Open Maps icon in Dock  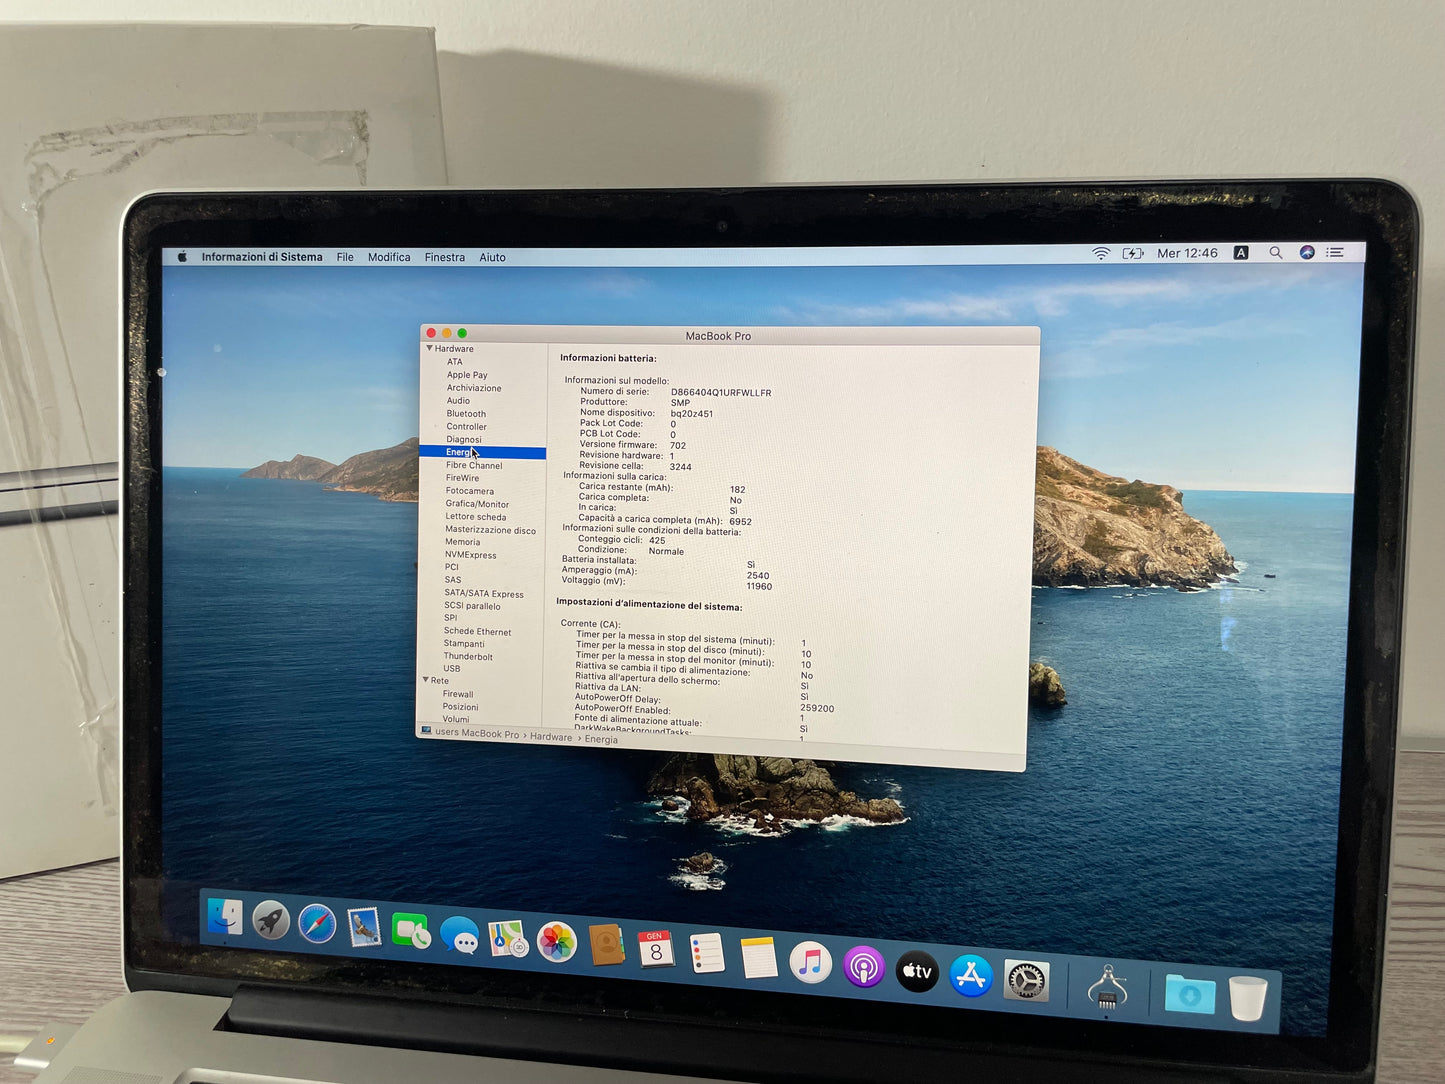pyautogui.click(x=508, y=939)
